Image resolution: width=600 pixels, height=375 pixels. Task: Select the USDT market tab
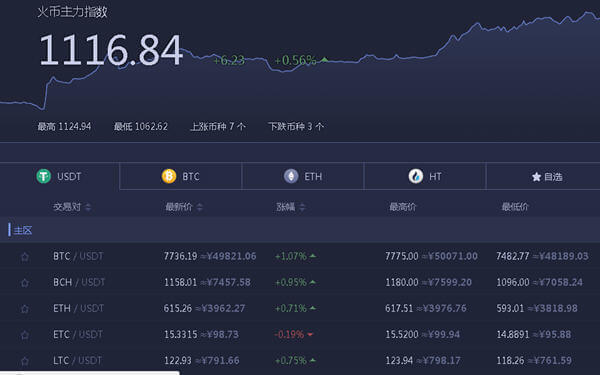coord(59,176)
